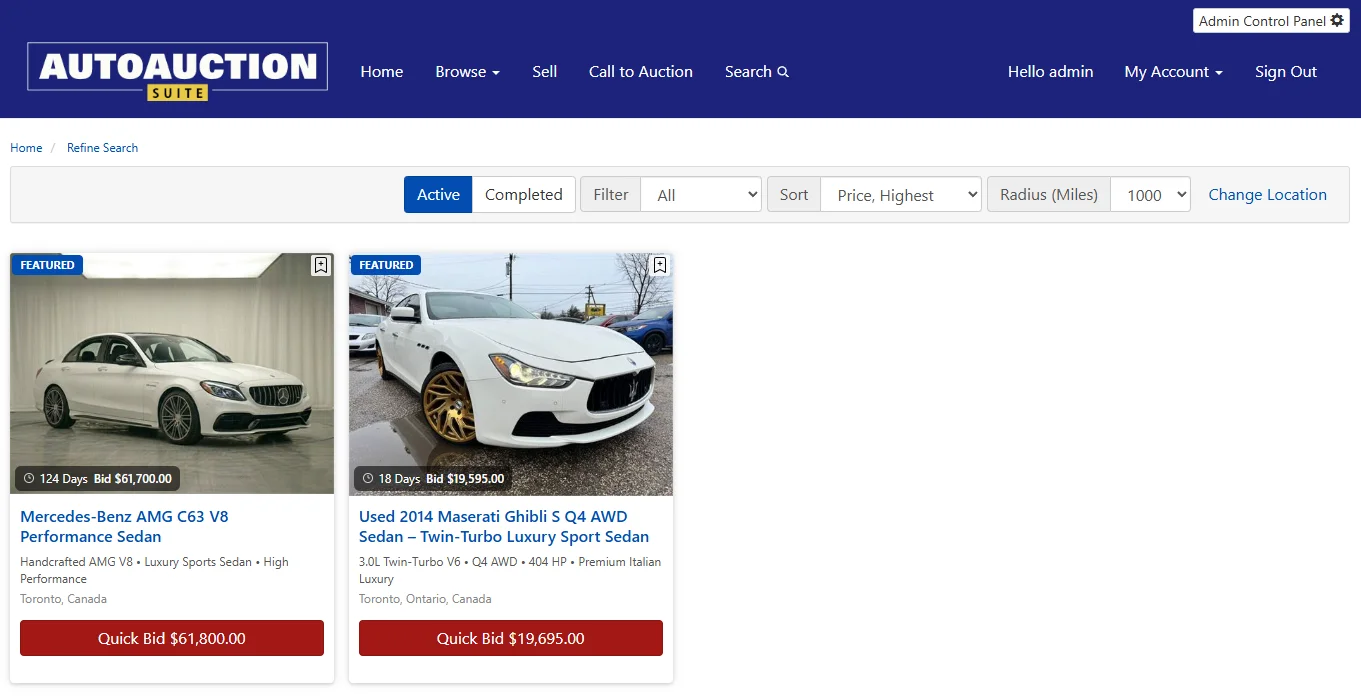1361x696 pixels.
Task: Expand the My Account menu
Action: pyautogui.click(x=1173, y=72)
